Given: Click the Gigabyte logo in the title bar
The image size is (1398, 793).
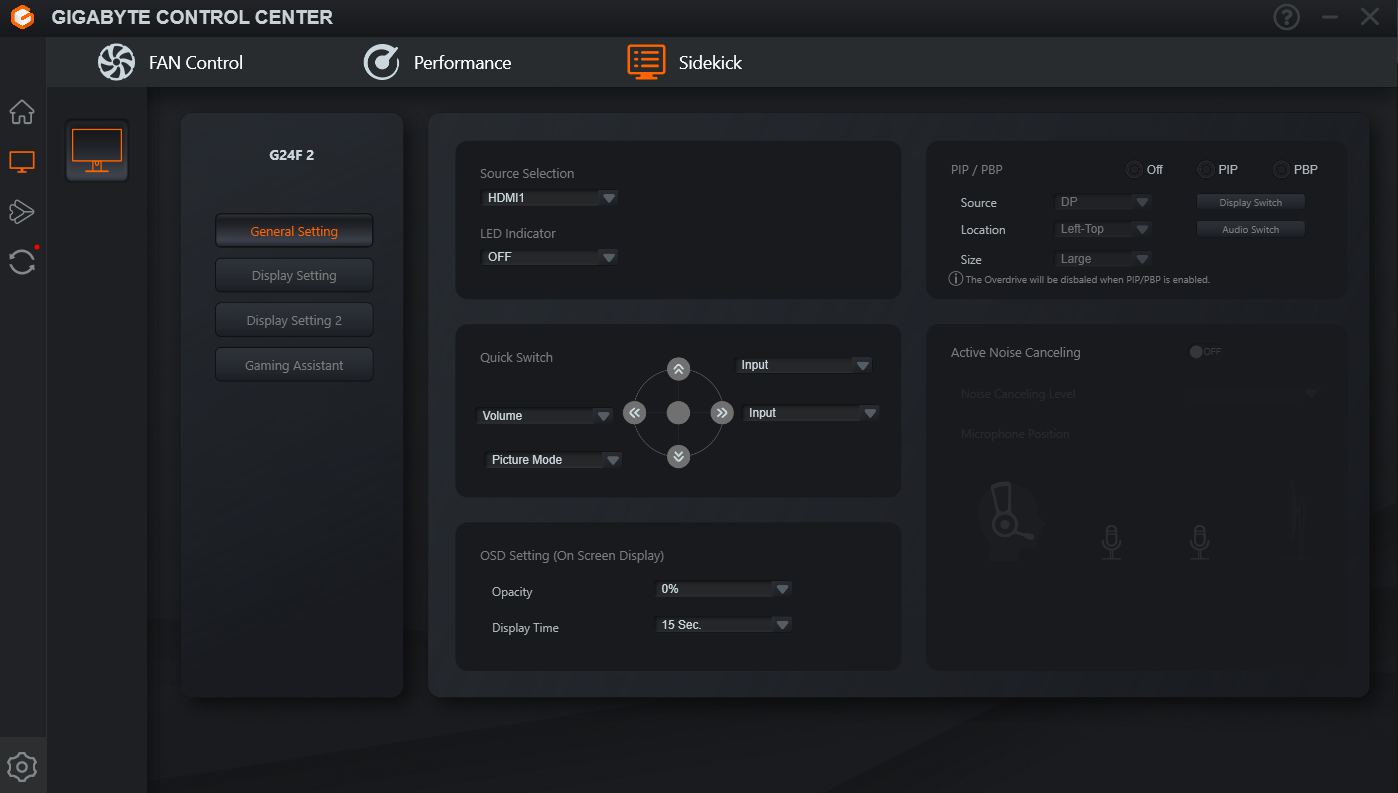Looking at the screenshot, I should (21, 18).
